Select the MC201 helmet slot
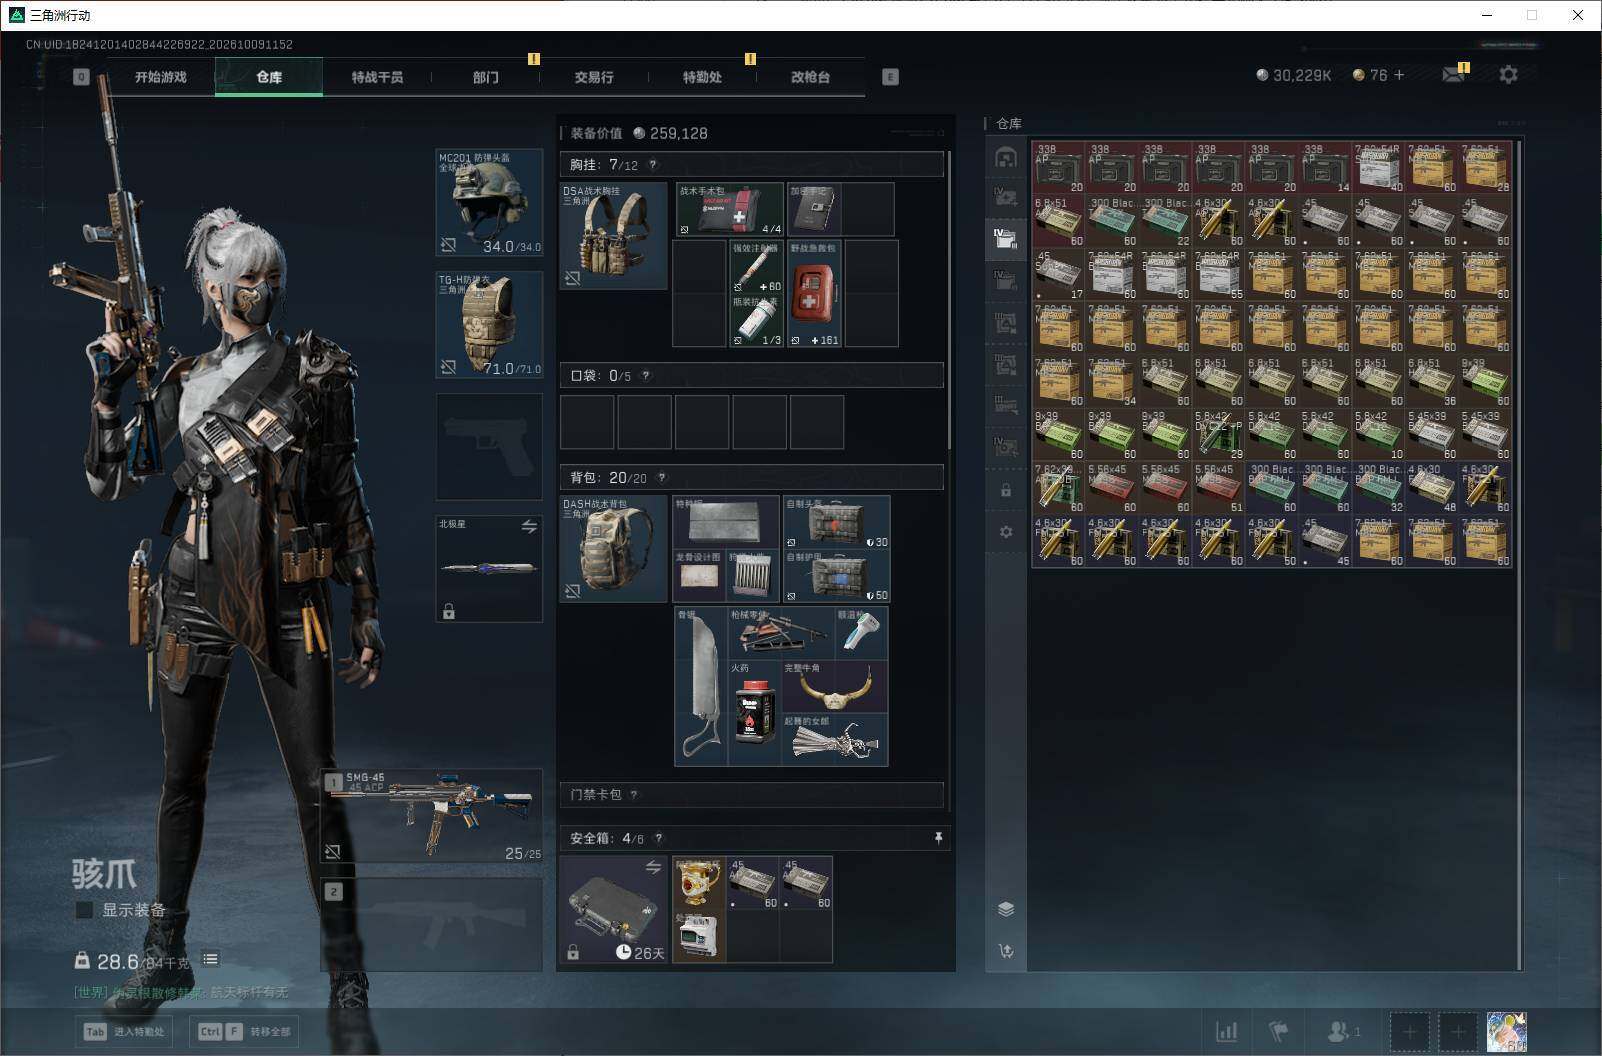Image resolution: width=1602 pixels, height=1056 pixels. coord(489,202)
